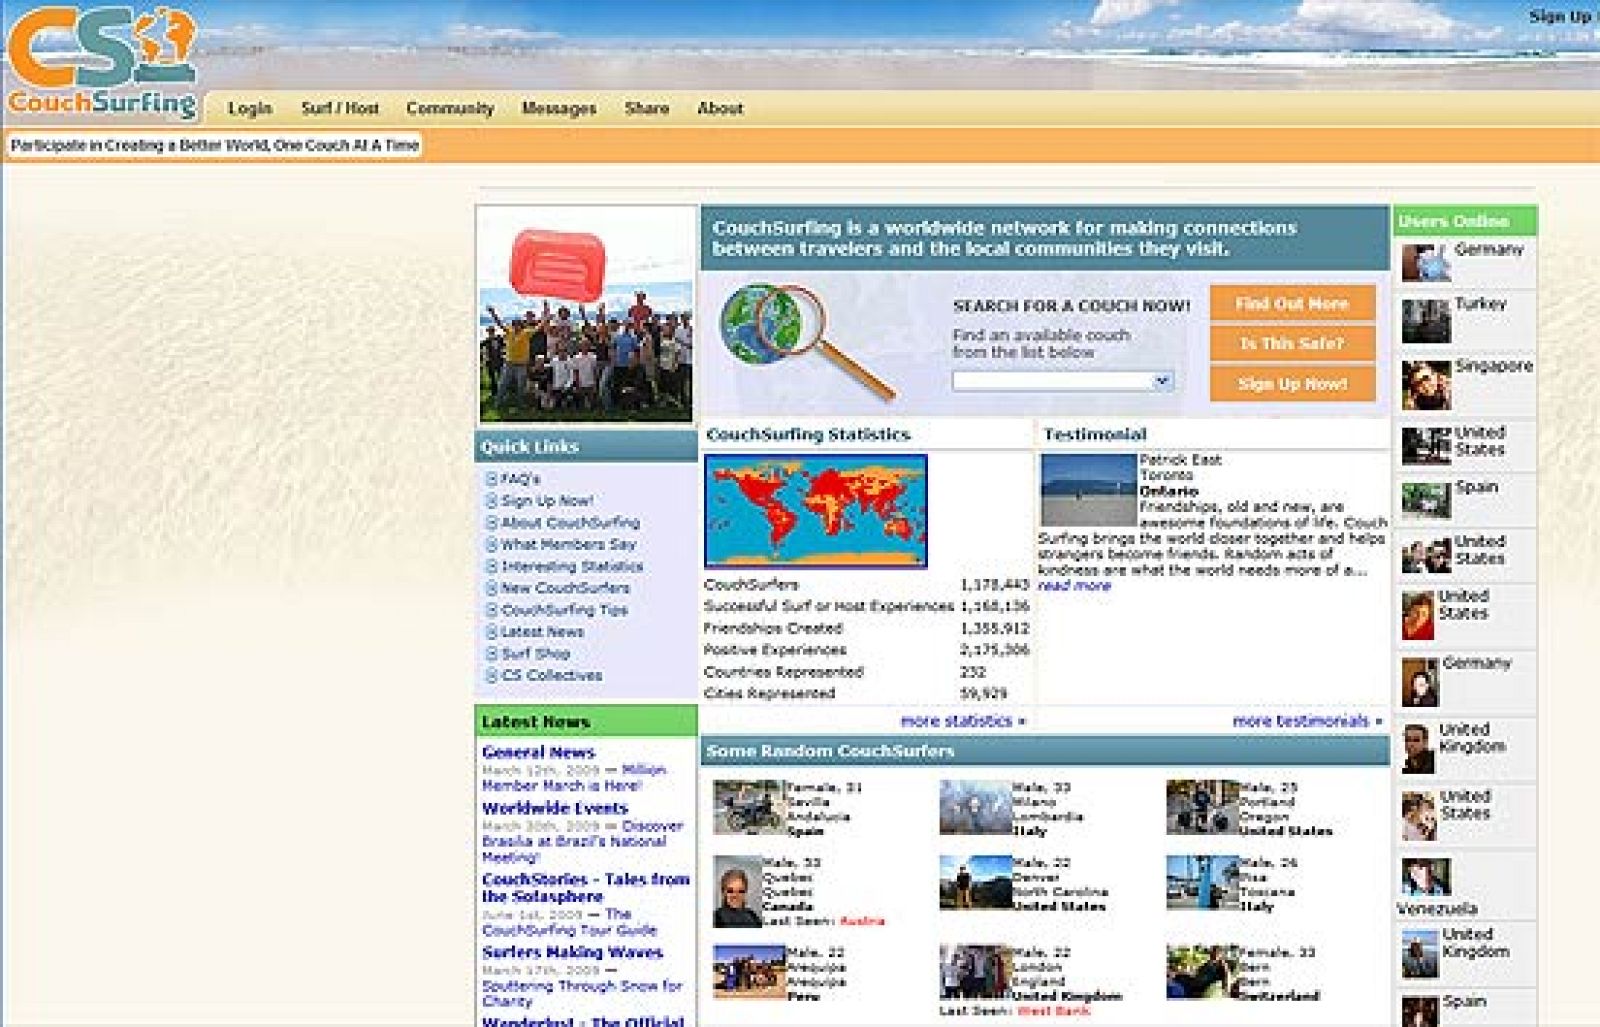Click the group photo with red couch
The height and width of the screenshot is (1027, 1600).
coord(586,315)
